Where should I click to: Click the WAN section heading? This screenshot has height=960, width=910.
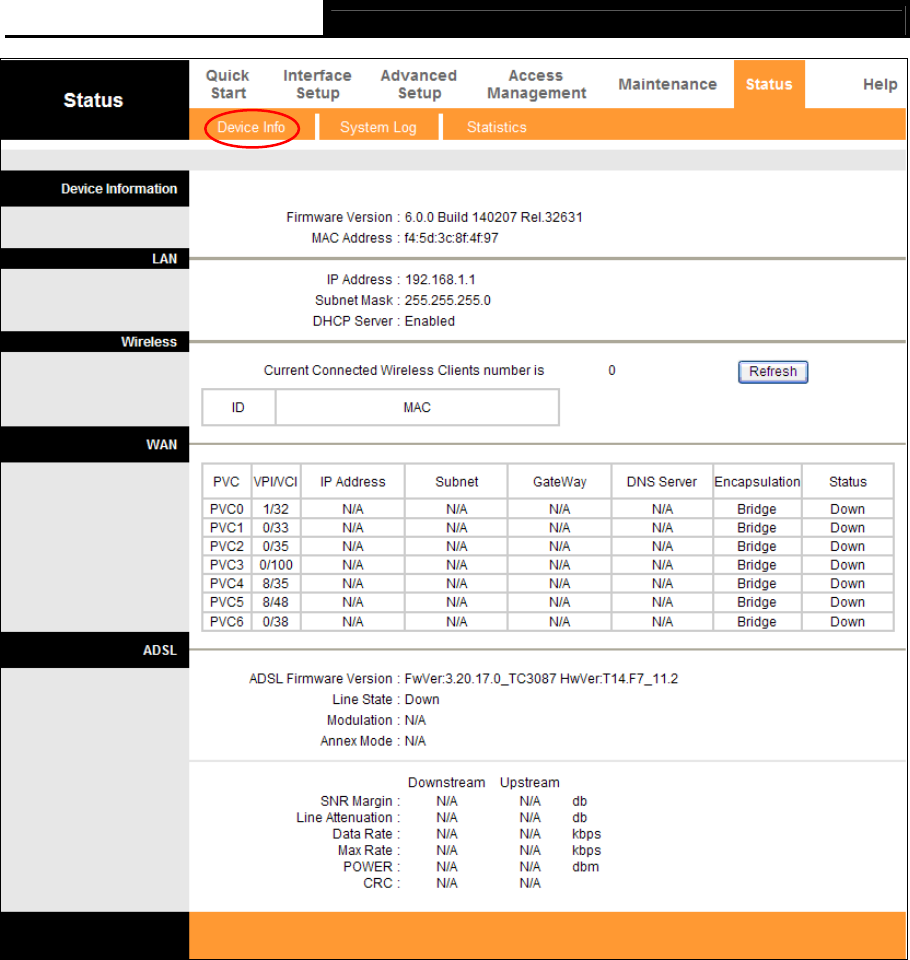point(162,445)
